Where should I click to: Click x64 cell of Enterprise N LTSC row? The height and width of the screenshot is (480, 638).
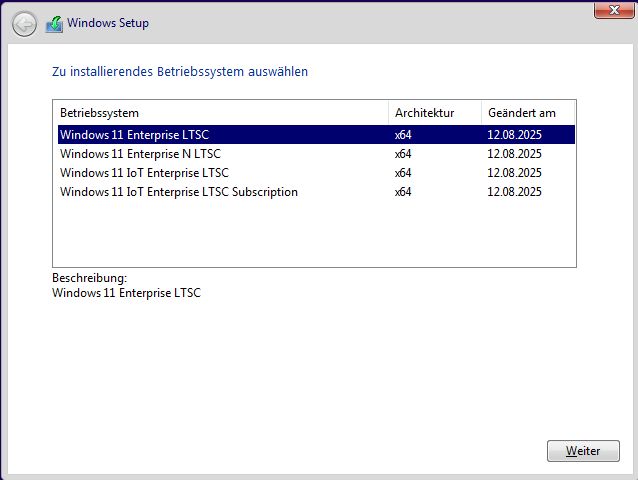pyautogui.click(x=403, y=154)
